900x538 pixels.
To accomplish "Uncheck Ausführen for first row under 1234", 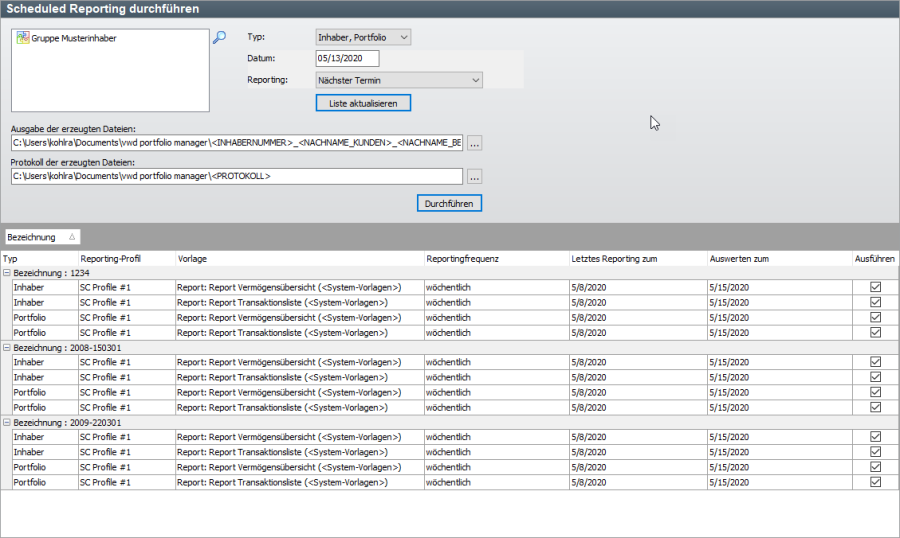I will coord(876,287).
